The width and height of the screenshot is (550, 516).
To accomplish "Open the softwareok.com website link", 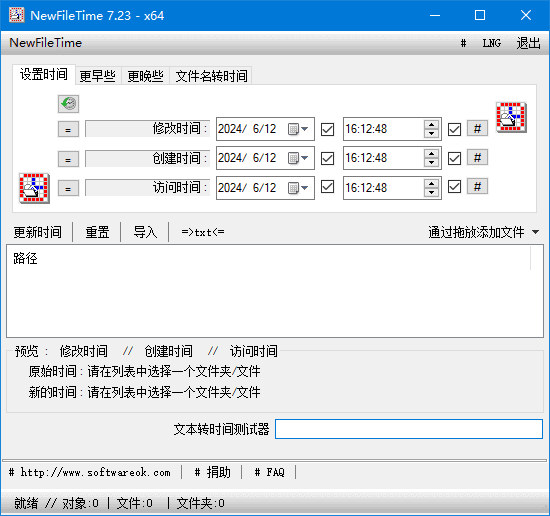I will (x=90, y=472).
